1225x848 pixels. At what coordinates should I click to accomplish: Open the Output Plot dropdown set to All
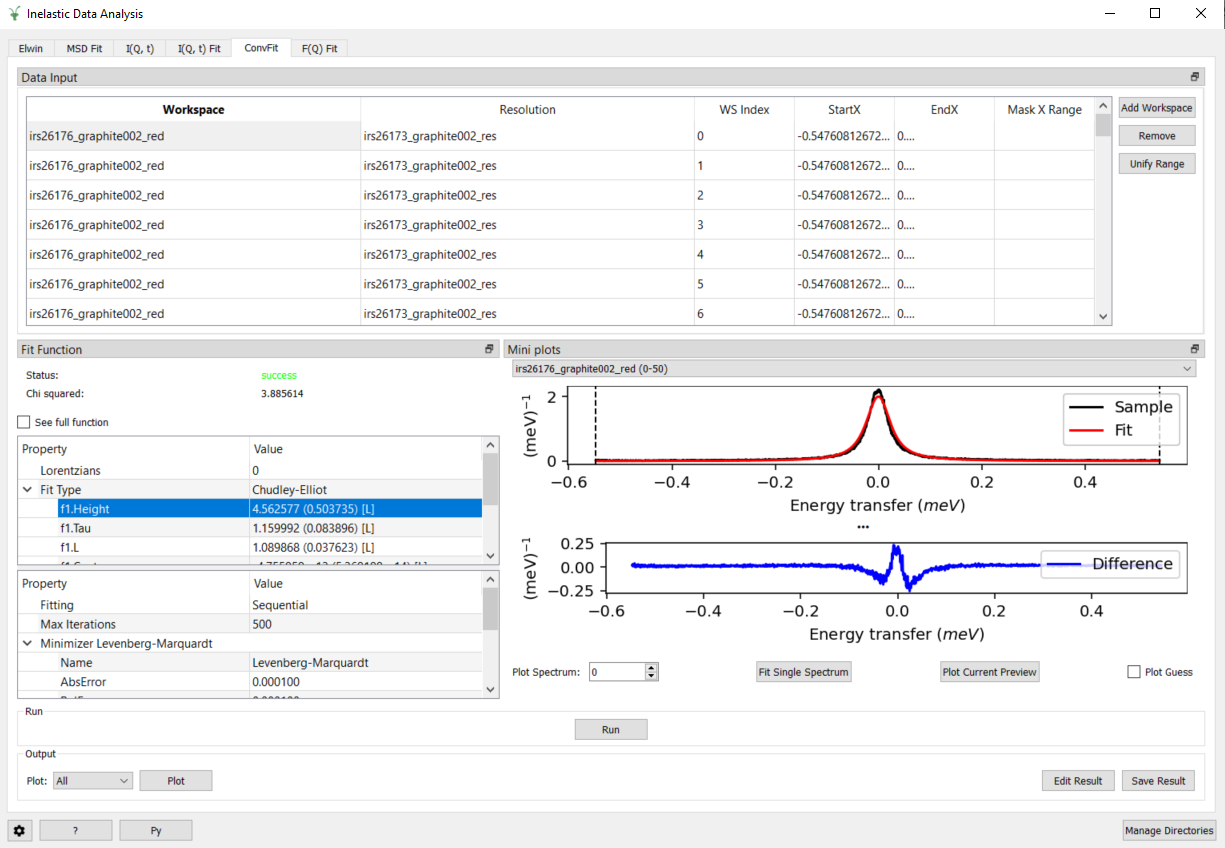[x=92, y=781]
